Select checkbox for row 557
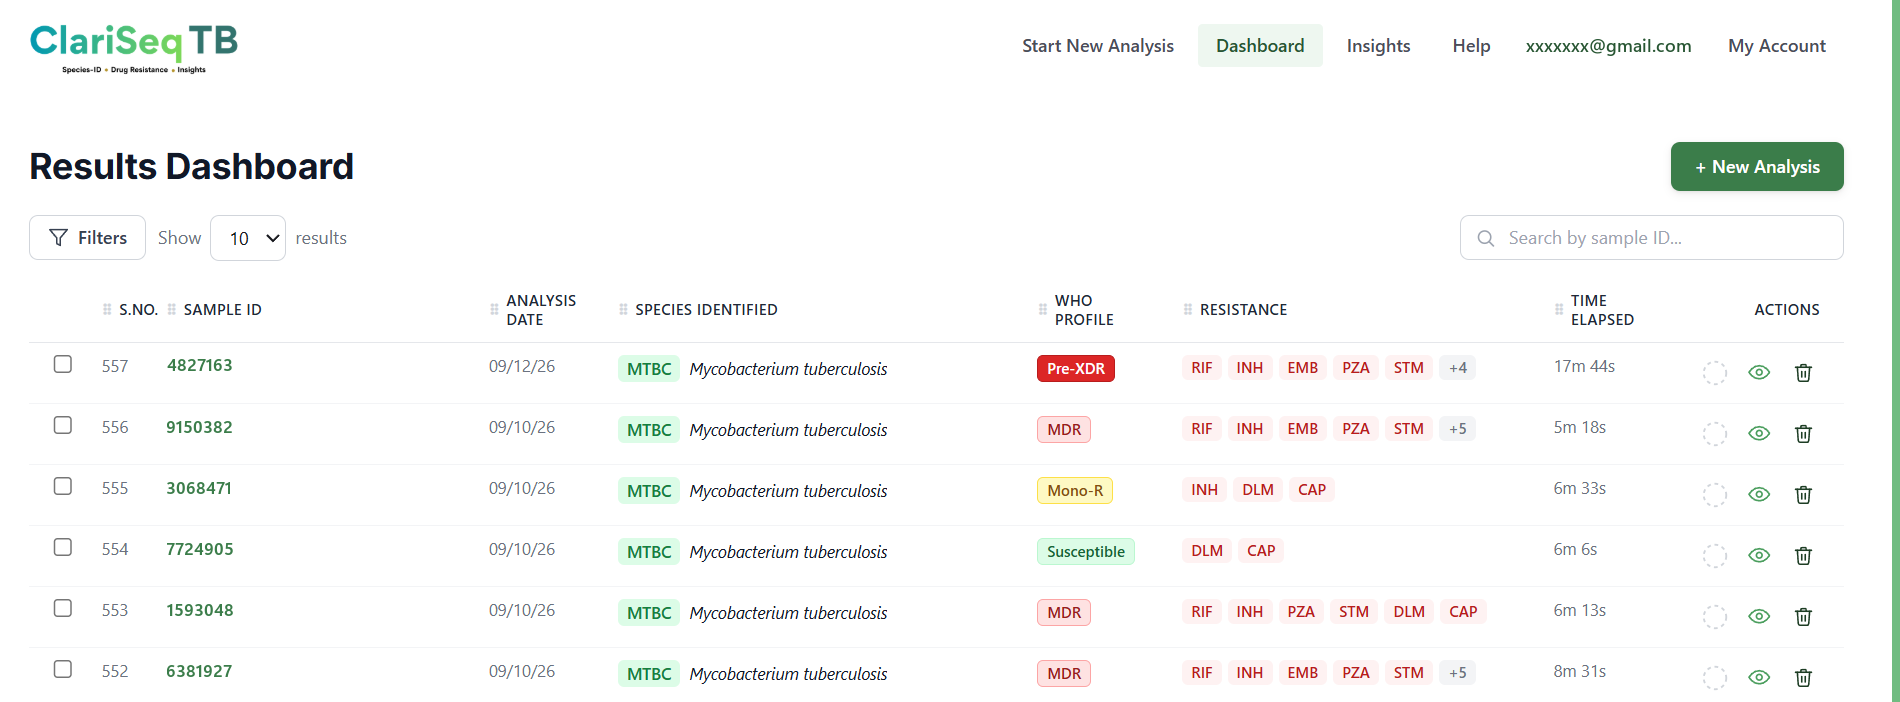The image size is (1900, 702). [63, 364]
